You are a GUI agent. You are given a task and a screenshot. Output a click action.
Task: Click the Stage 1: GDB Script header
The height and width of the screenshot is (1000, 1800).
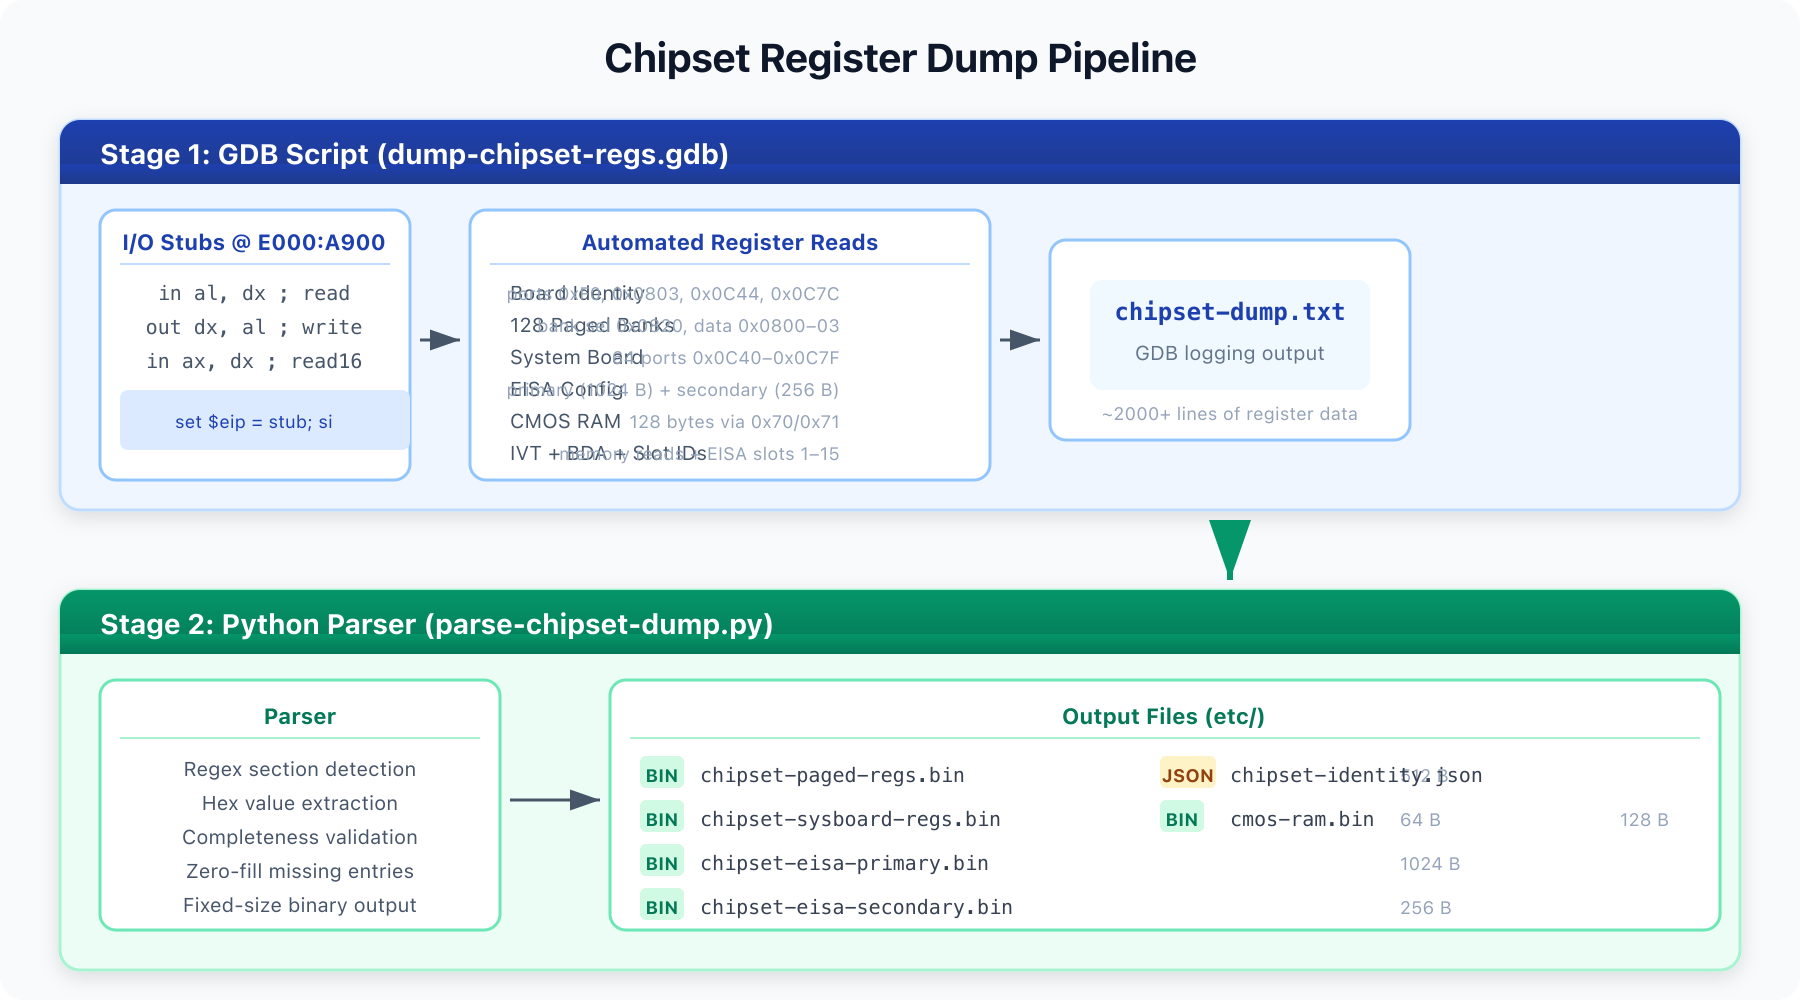900,153
